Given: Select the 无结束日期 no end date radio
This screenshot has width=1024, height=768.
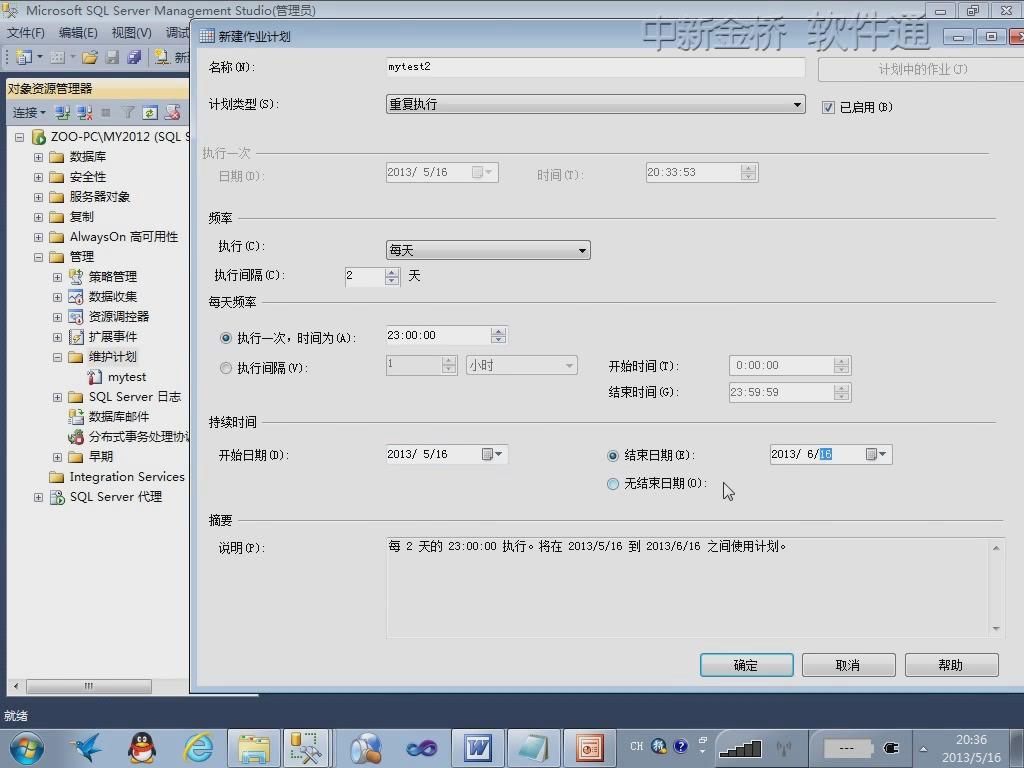Looking at the screenshot, I should [613, 484].
